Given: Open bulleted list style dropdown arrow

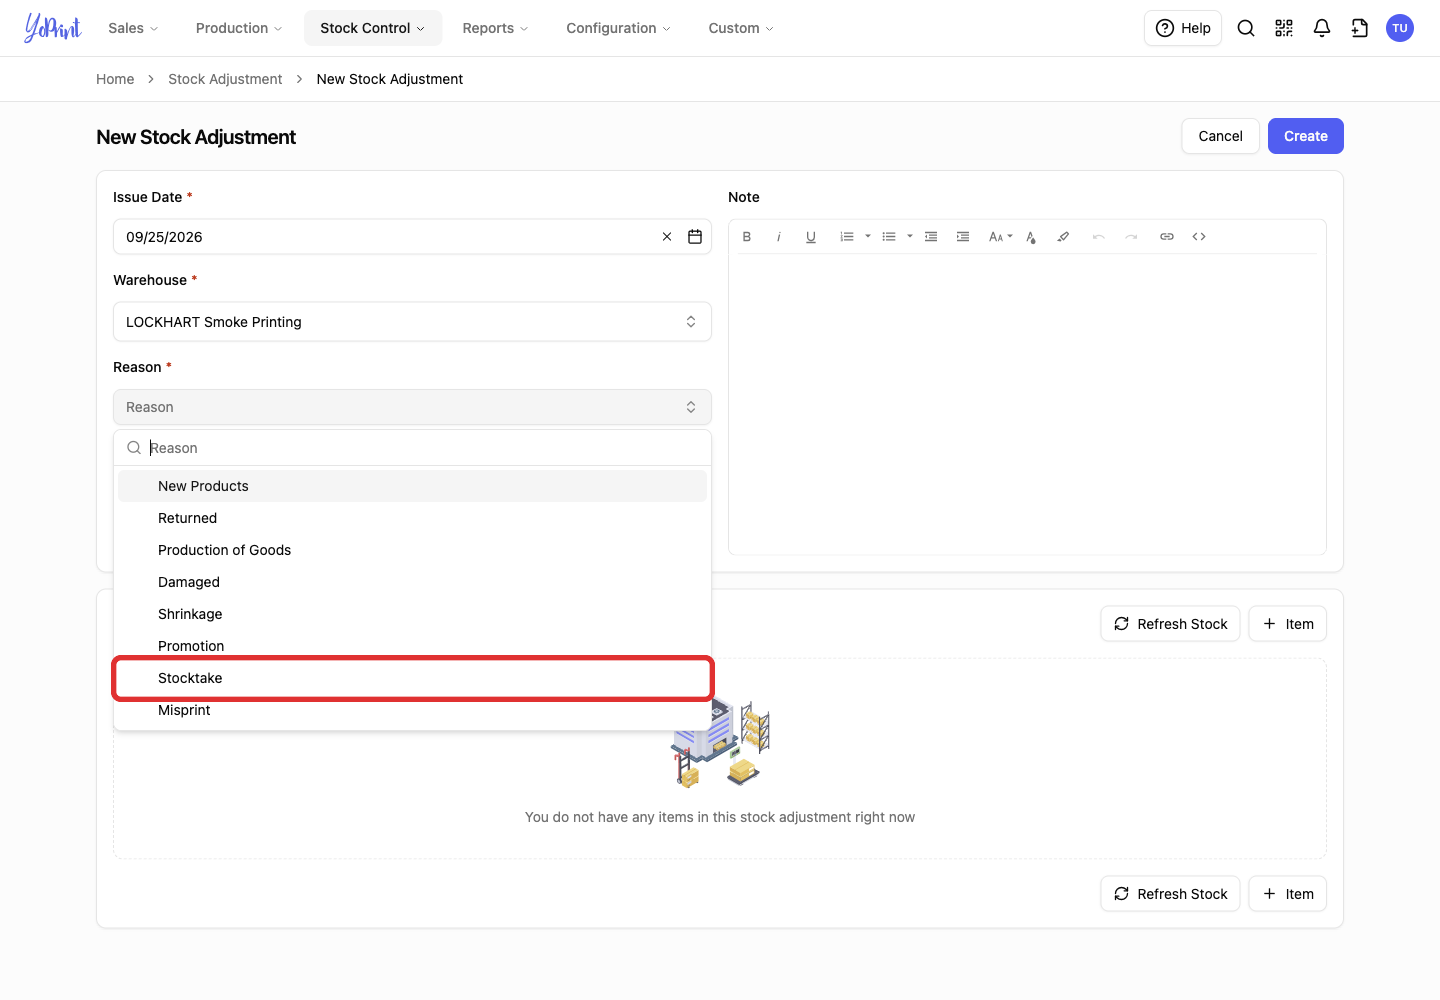Looking at the screenshot, I should (910, 237).
